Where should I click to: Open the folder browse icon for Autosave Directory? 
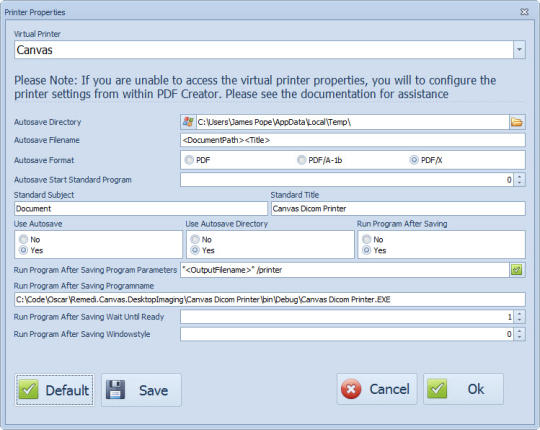[517, 122]
